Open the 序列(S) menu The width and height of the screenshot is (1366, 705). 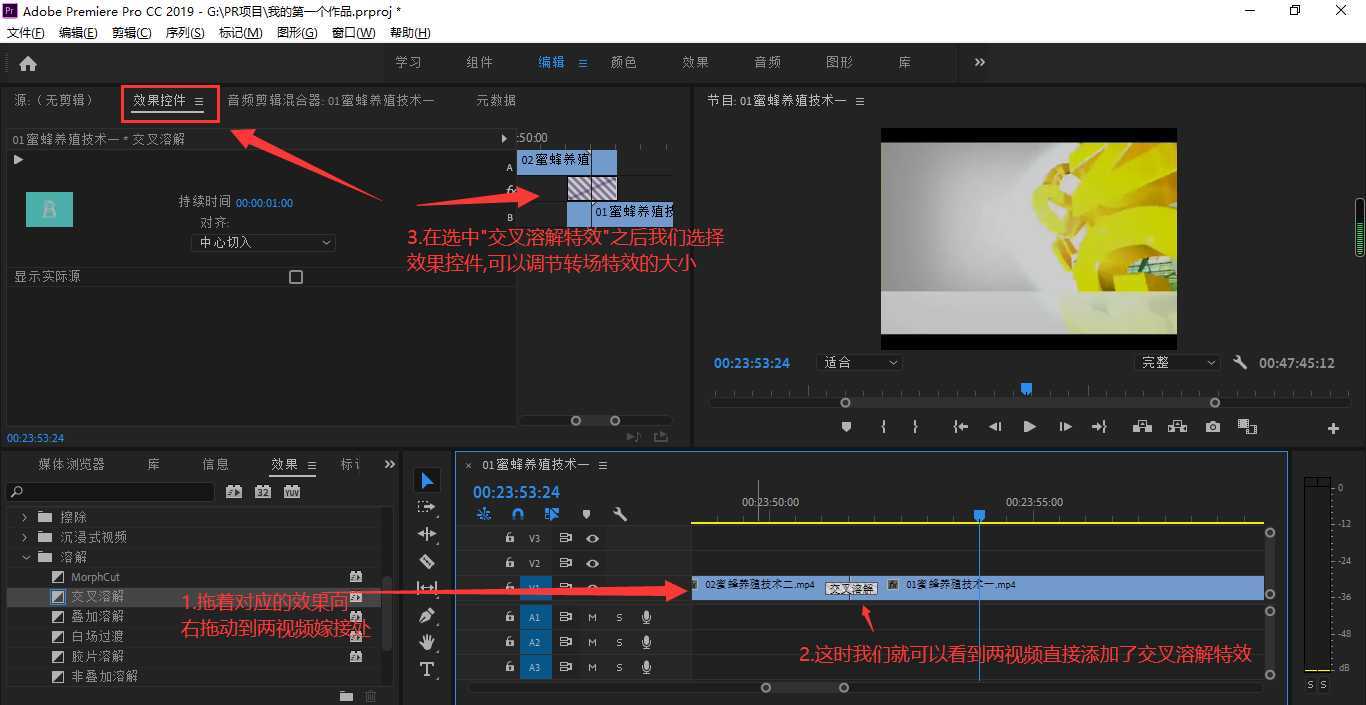pos(184,33)
